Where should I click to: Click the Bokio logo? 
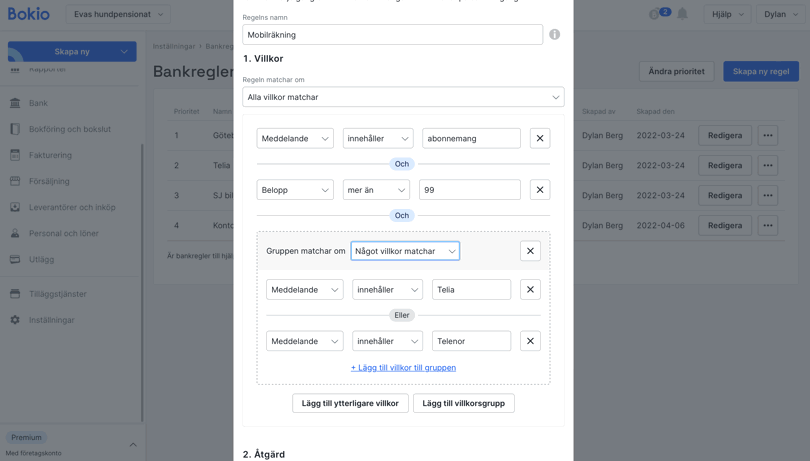click(28, 14)
